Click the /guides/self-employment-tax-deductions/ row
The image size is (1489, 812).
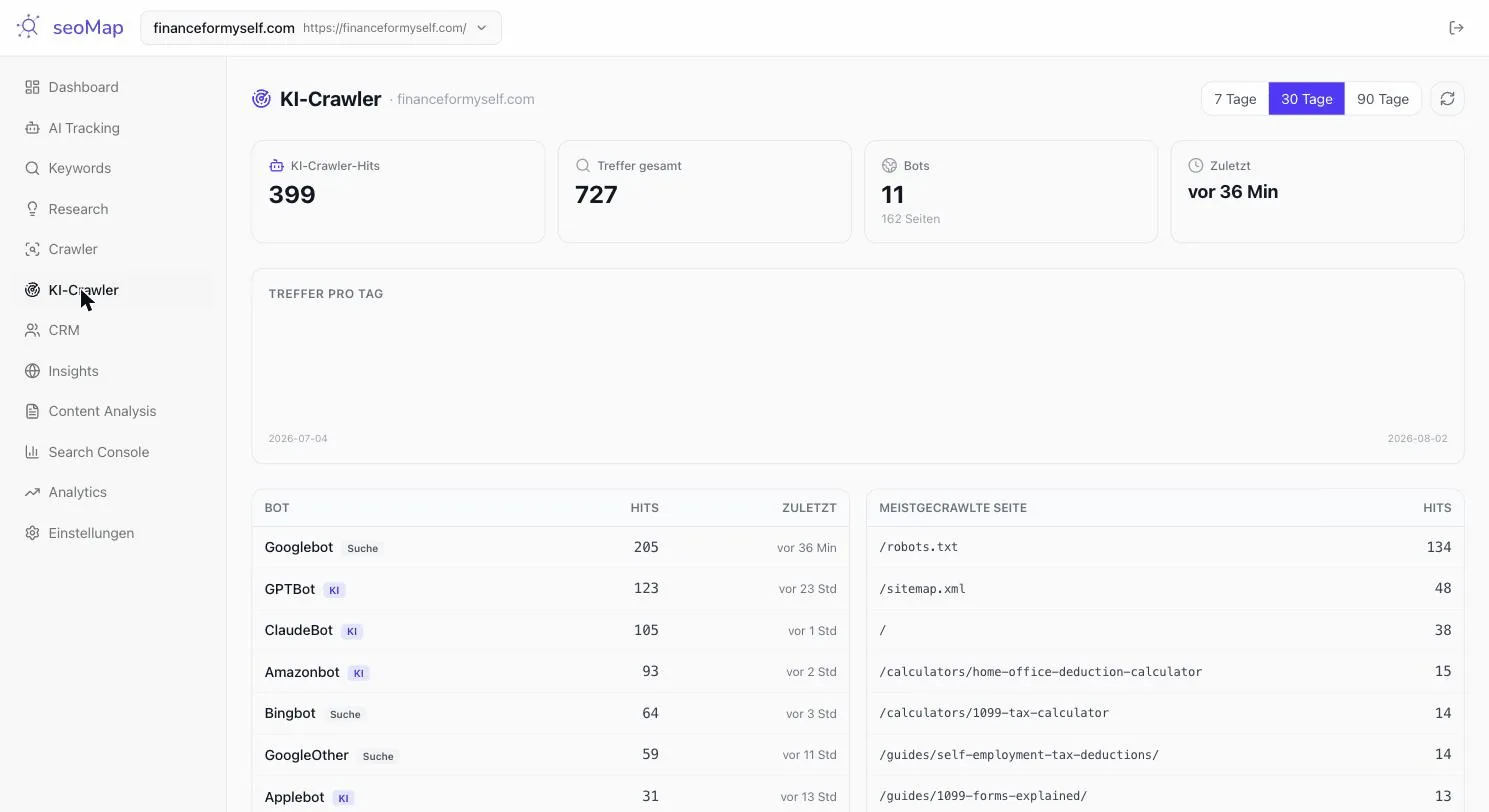[x=1165, y=755]
